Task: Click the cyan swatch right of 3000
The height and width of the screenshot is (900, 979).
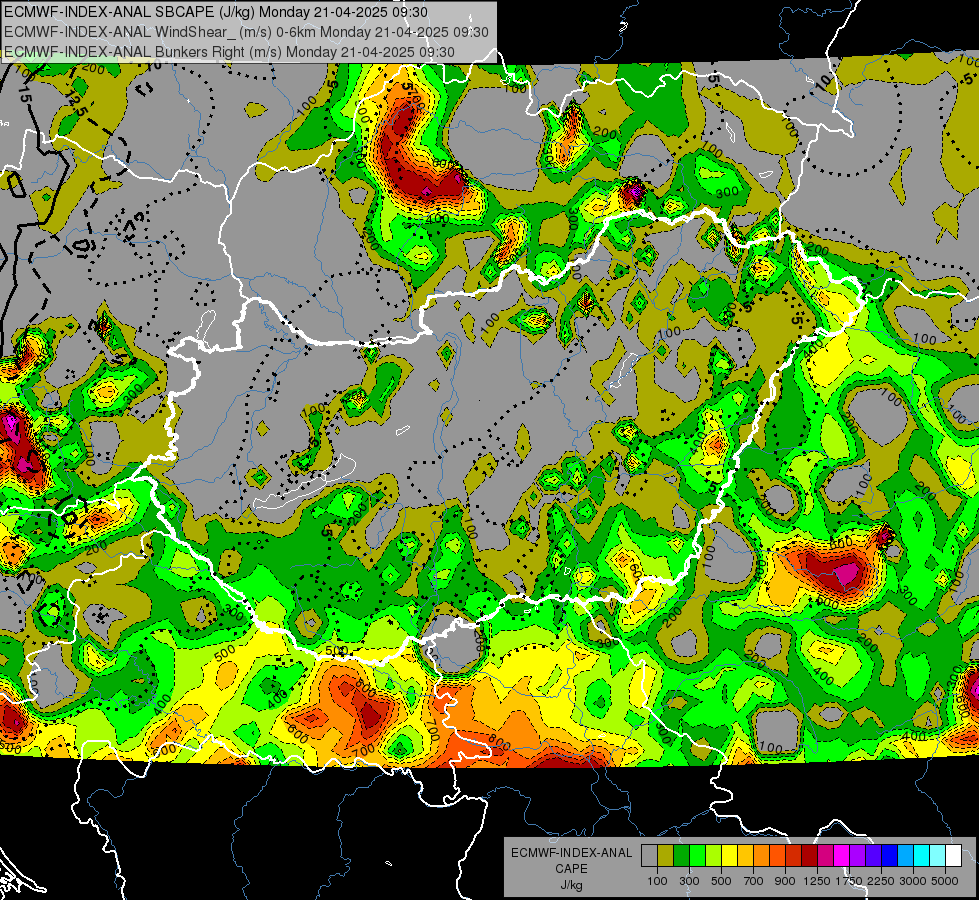Action: 922,856
